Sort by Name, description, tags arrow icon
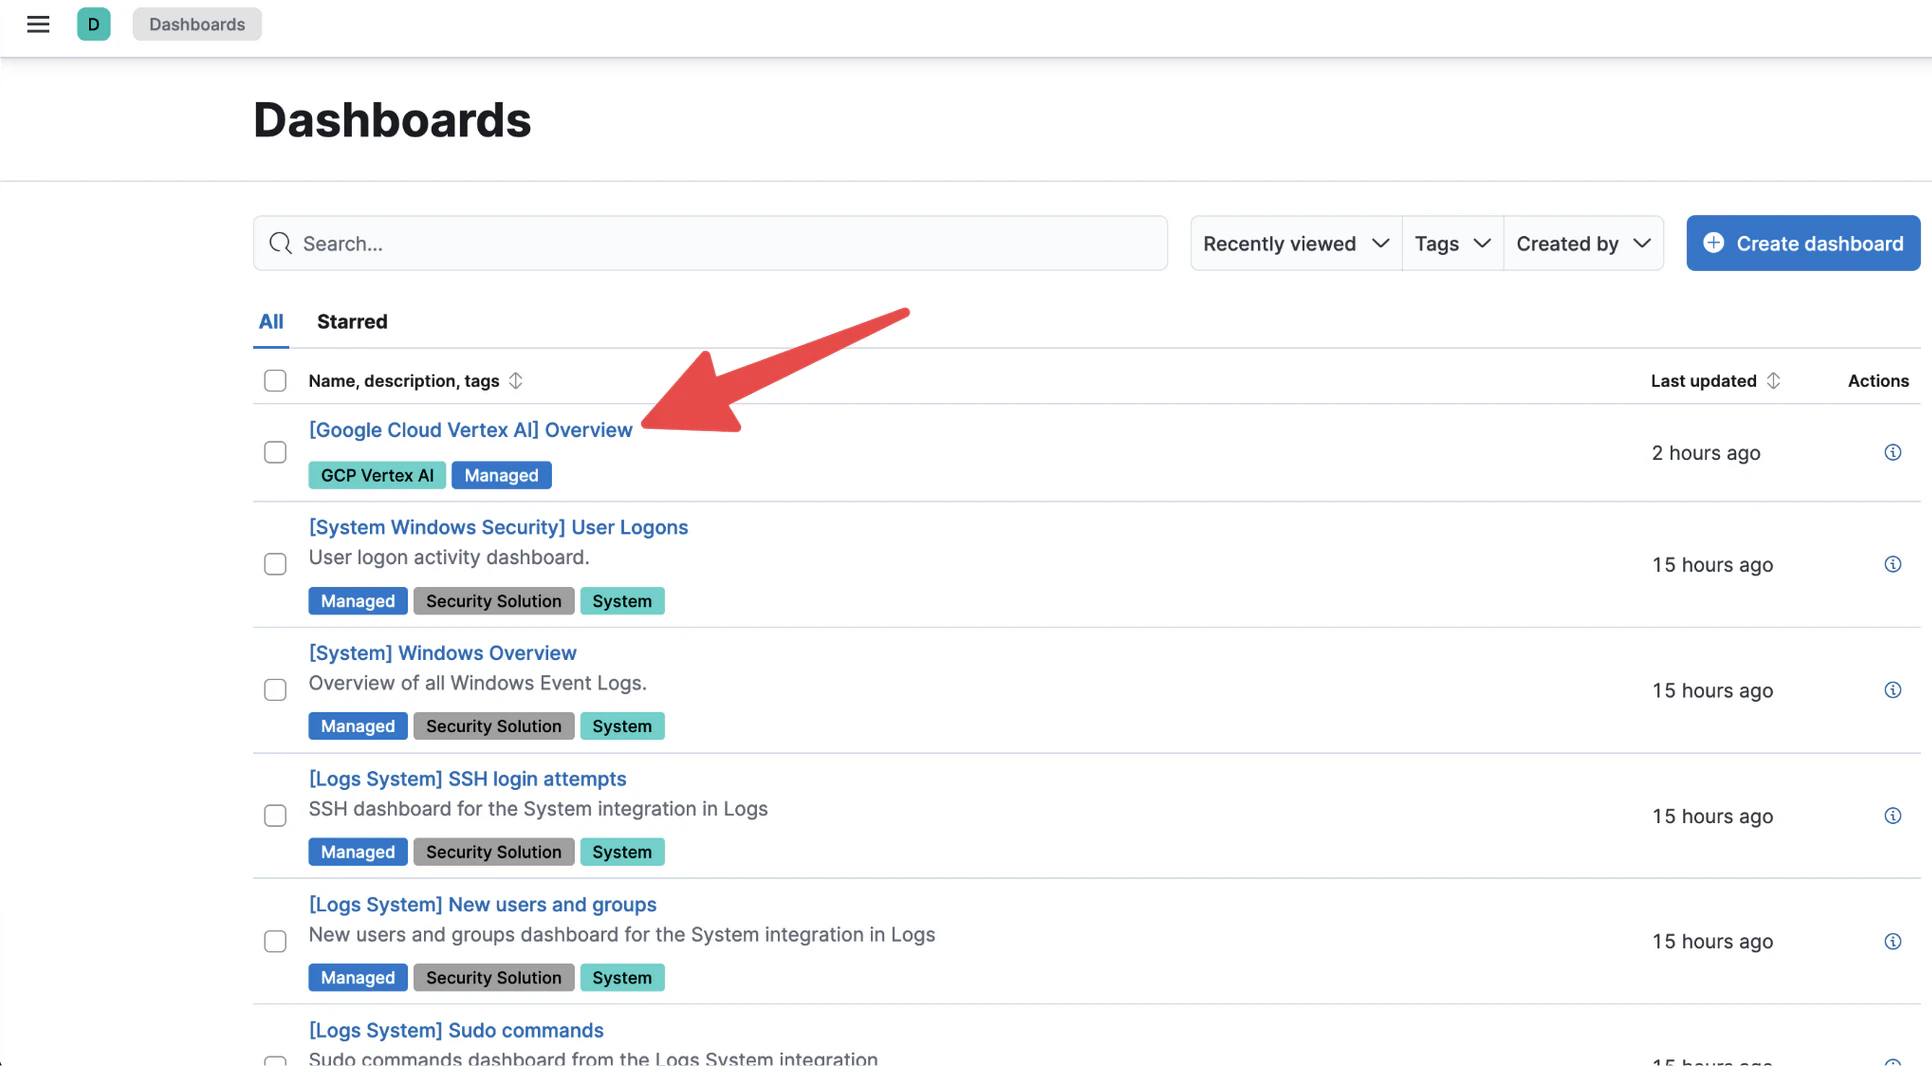 click(x=515, y=381)
